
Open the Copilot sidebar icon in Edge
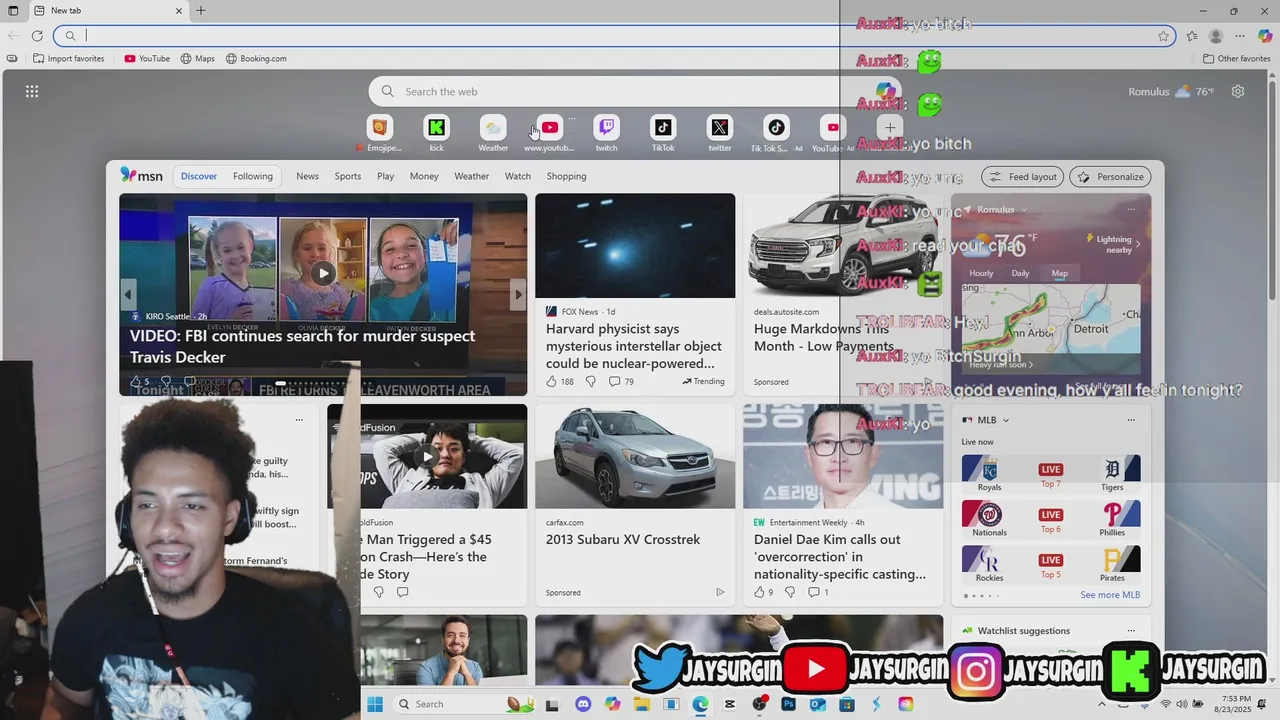point(1265,36)
